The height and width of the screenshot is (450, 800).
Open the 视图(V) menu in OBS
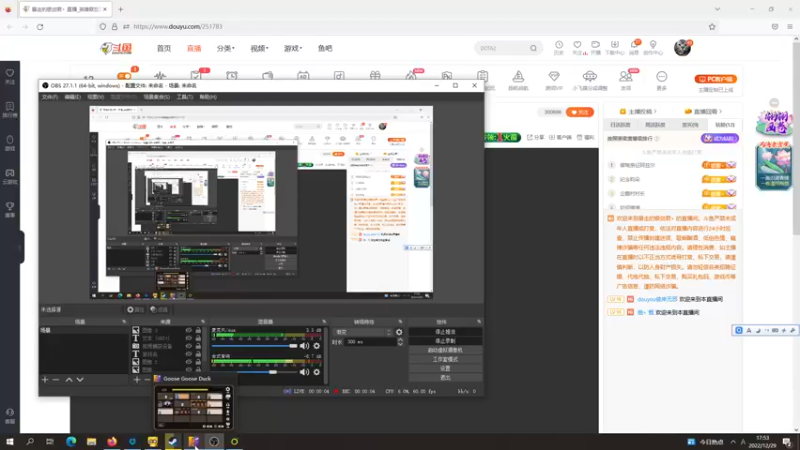95,97
